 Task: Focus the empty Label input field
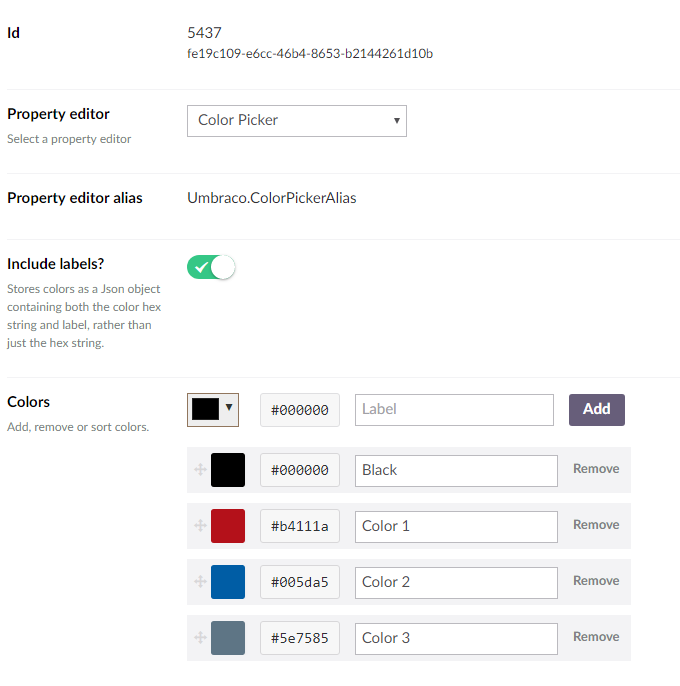(454, 409)
